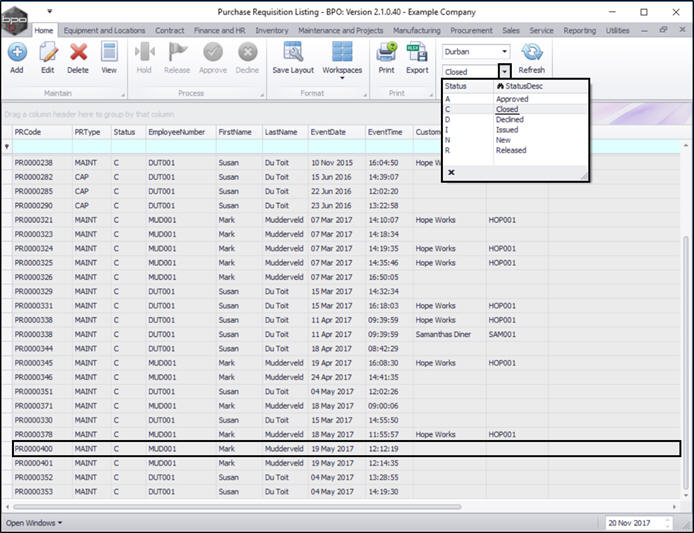Image resolution: width=694 pixels, height=533 pixels.
Task: Click the PRCode filter row cell
Action: 40,147
